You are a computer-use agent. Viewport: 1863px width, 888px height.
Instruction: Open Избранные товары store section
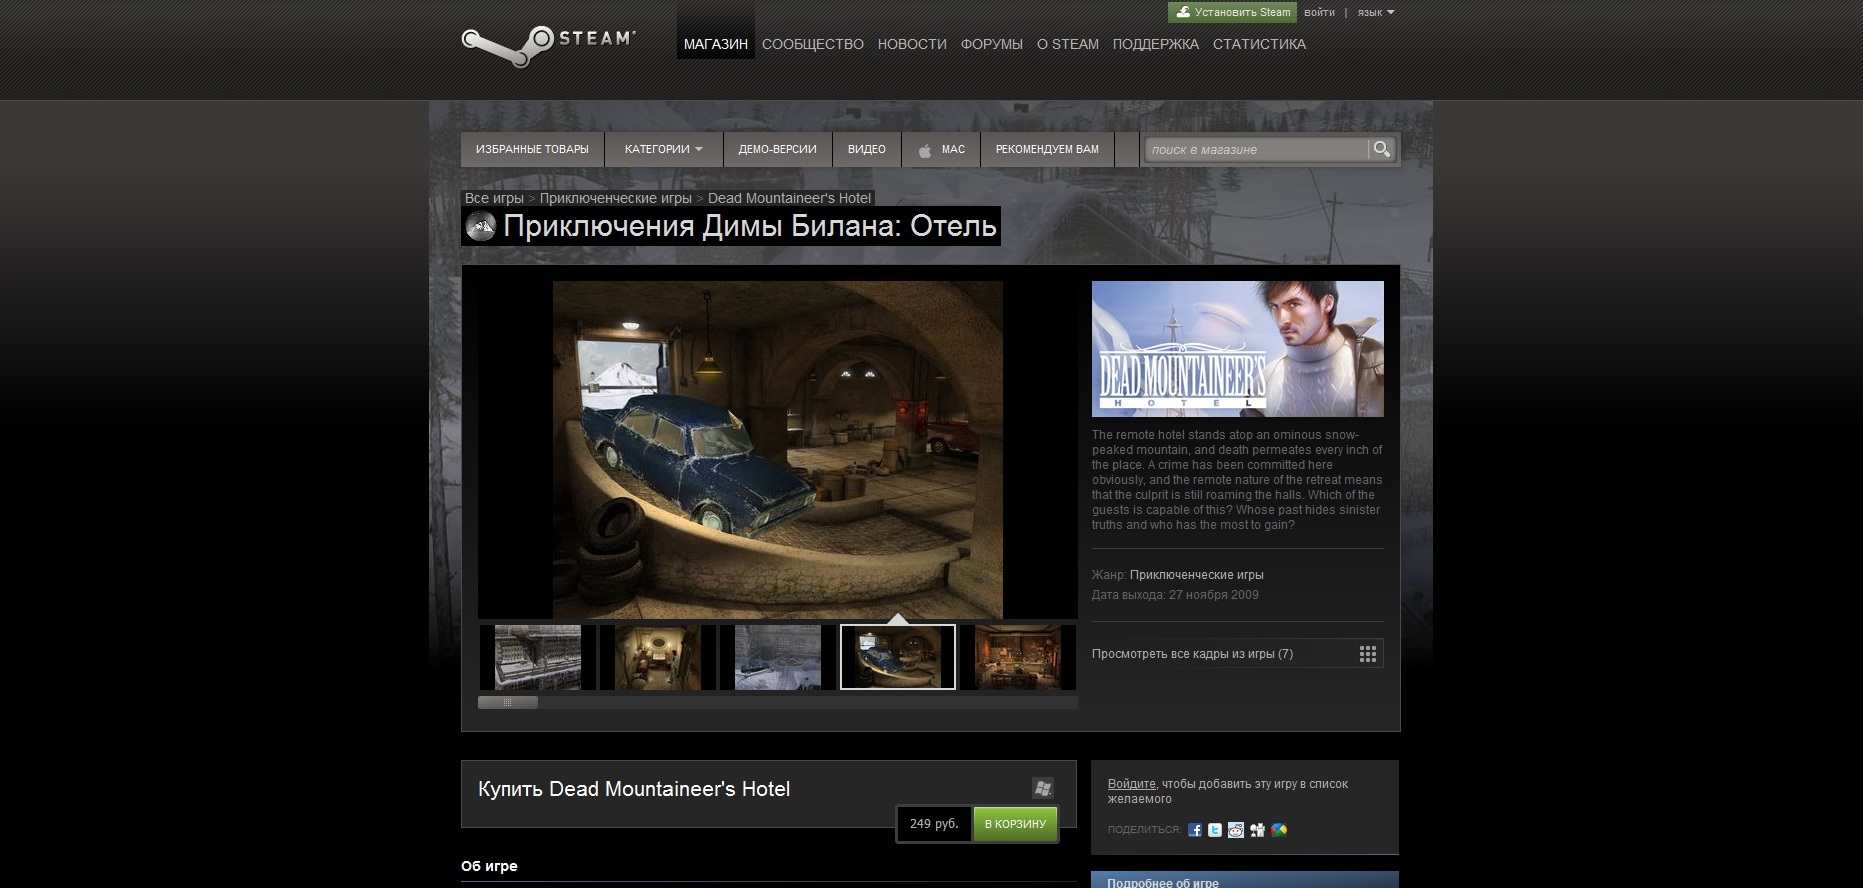pyautogui.click(x=532, y=149)
